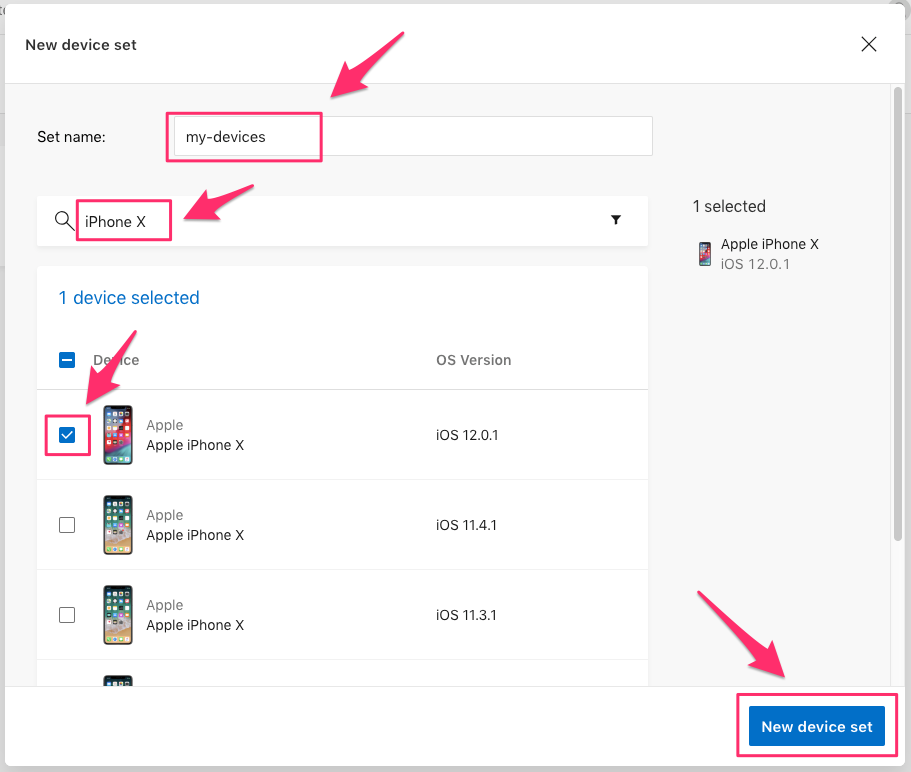
Task: Focus the Set name input field
Action: 410,136
